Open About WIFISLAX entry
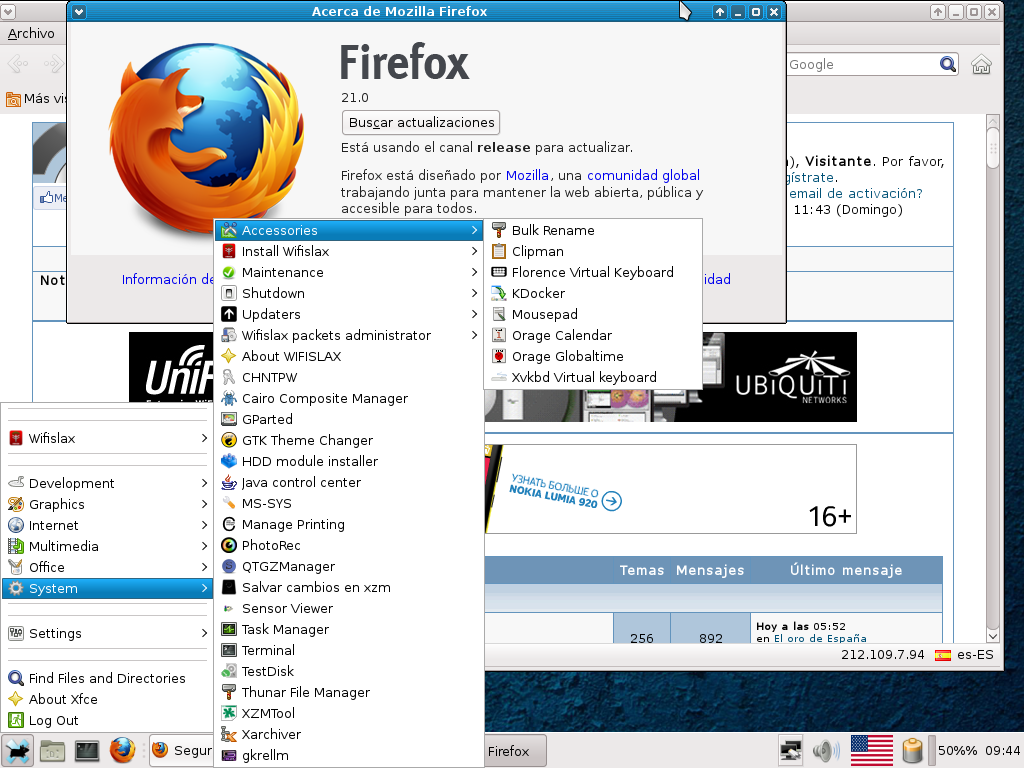 [x=349, y=356]
